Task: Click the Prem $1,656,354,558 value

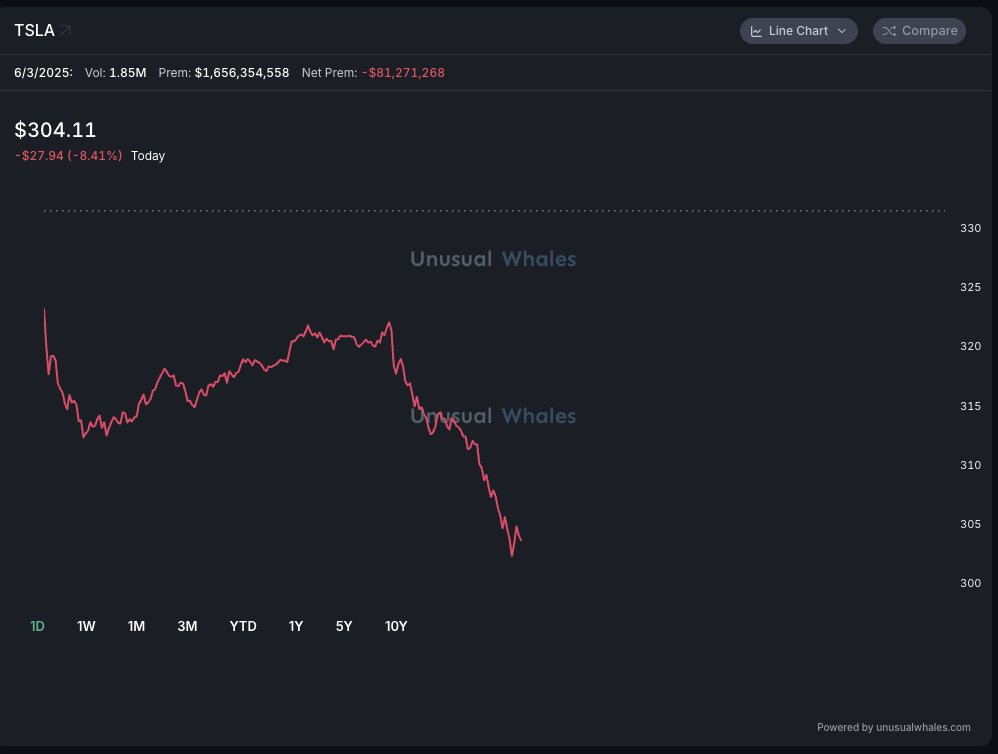Action: click(223, 73)
